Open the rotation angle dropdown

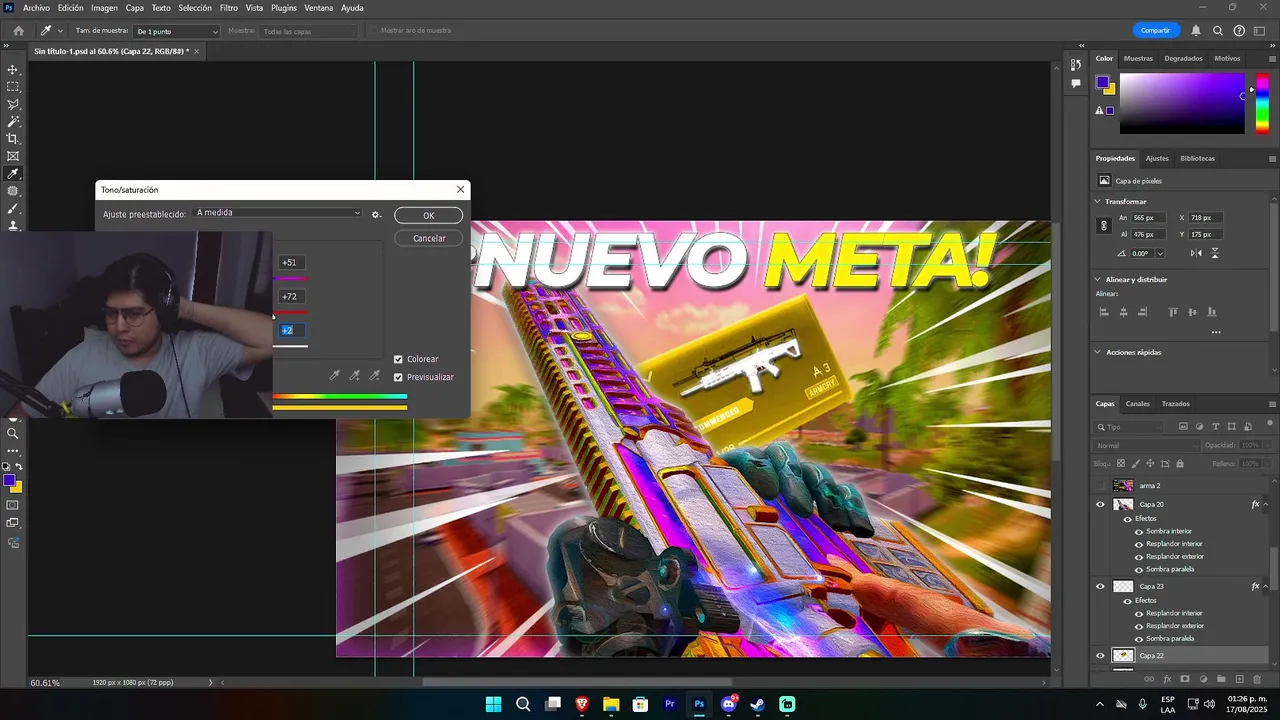point(1160,254)
